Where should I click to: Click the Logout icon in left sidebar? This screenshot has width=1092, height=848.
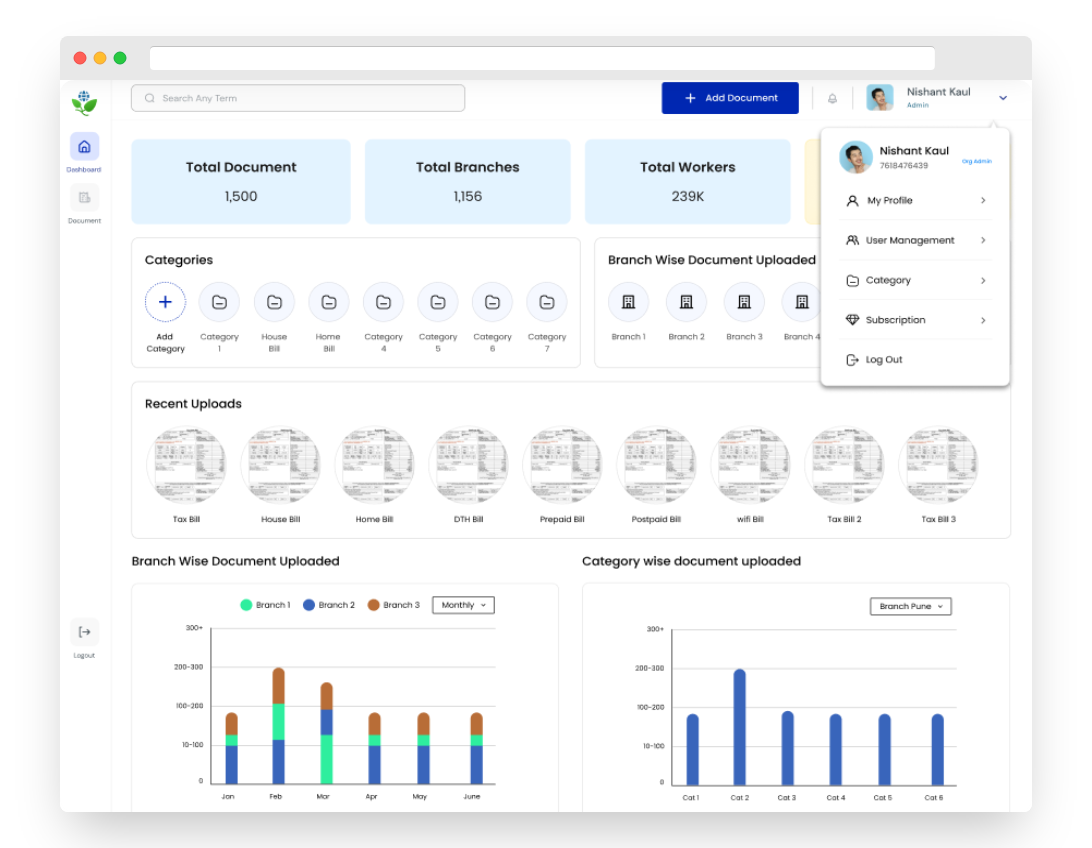[84, 632]
